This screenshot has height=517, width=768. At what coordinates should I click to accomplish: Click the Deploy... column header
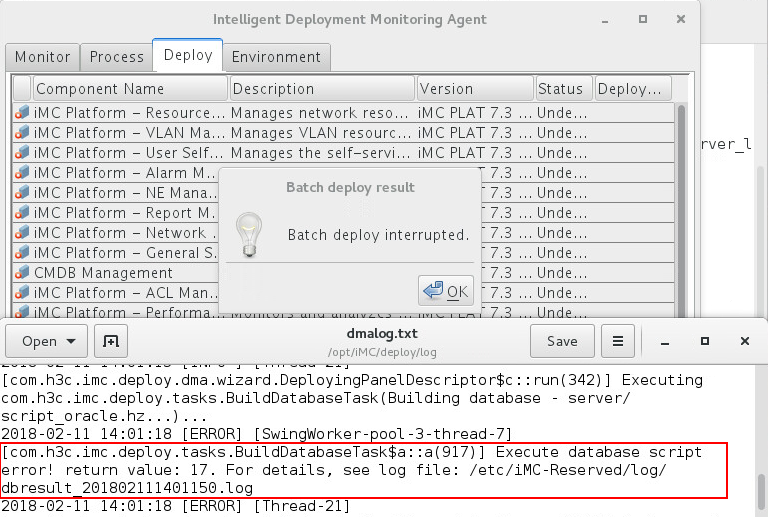(633, 89)
